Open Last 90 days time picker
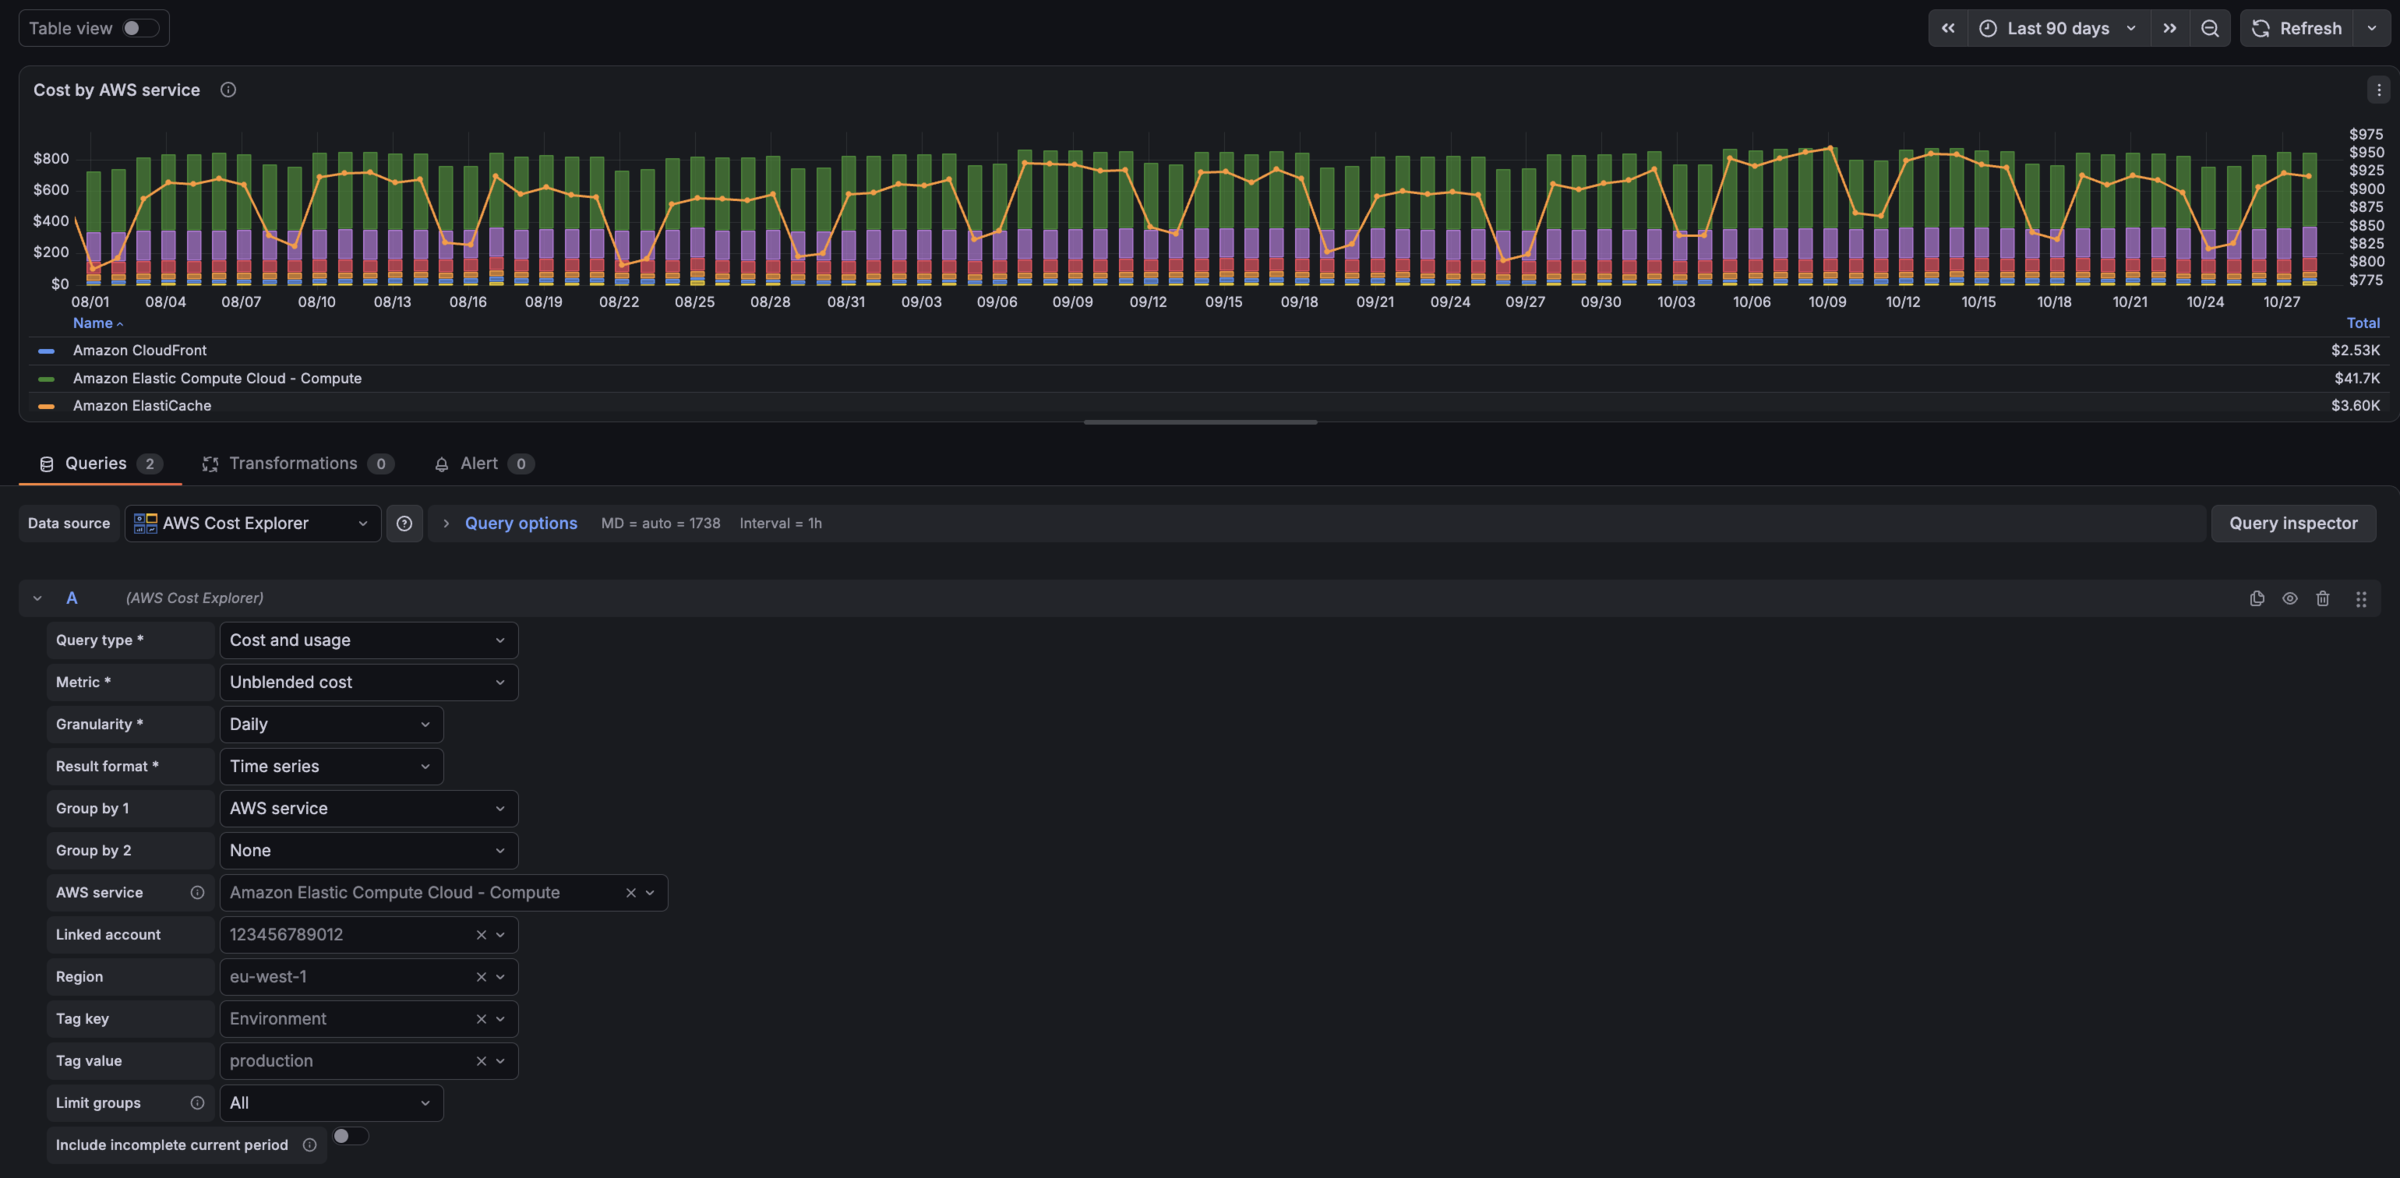The height and width of the screenshot is (1178, 2400). coord(2058,28)
